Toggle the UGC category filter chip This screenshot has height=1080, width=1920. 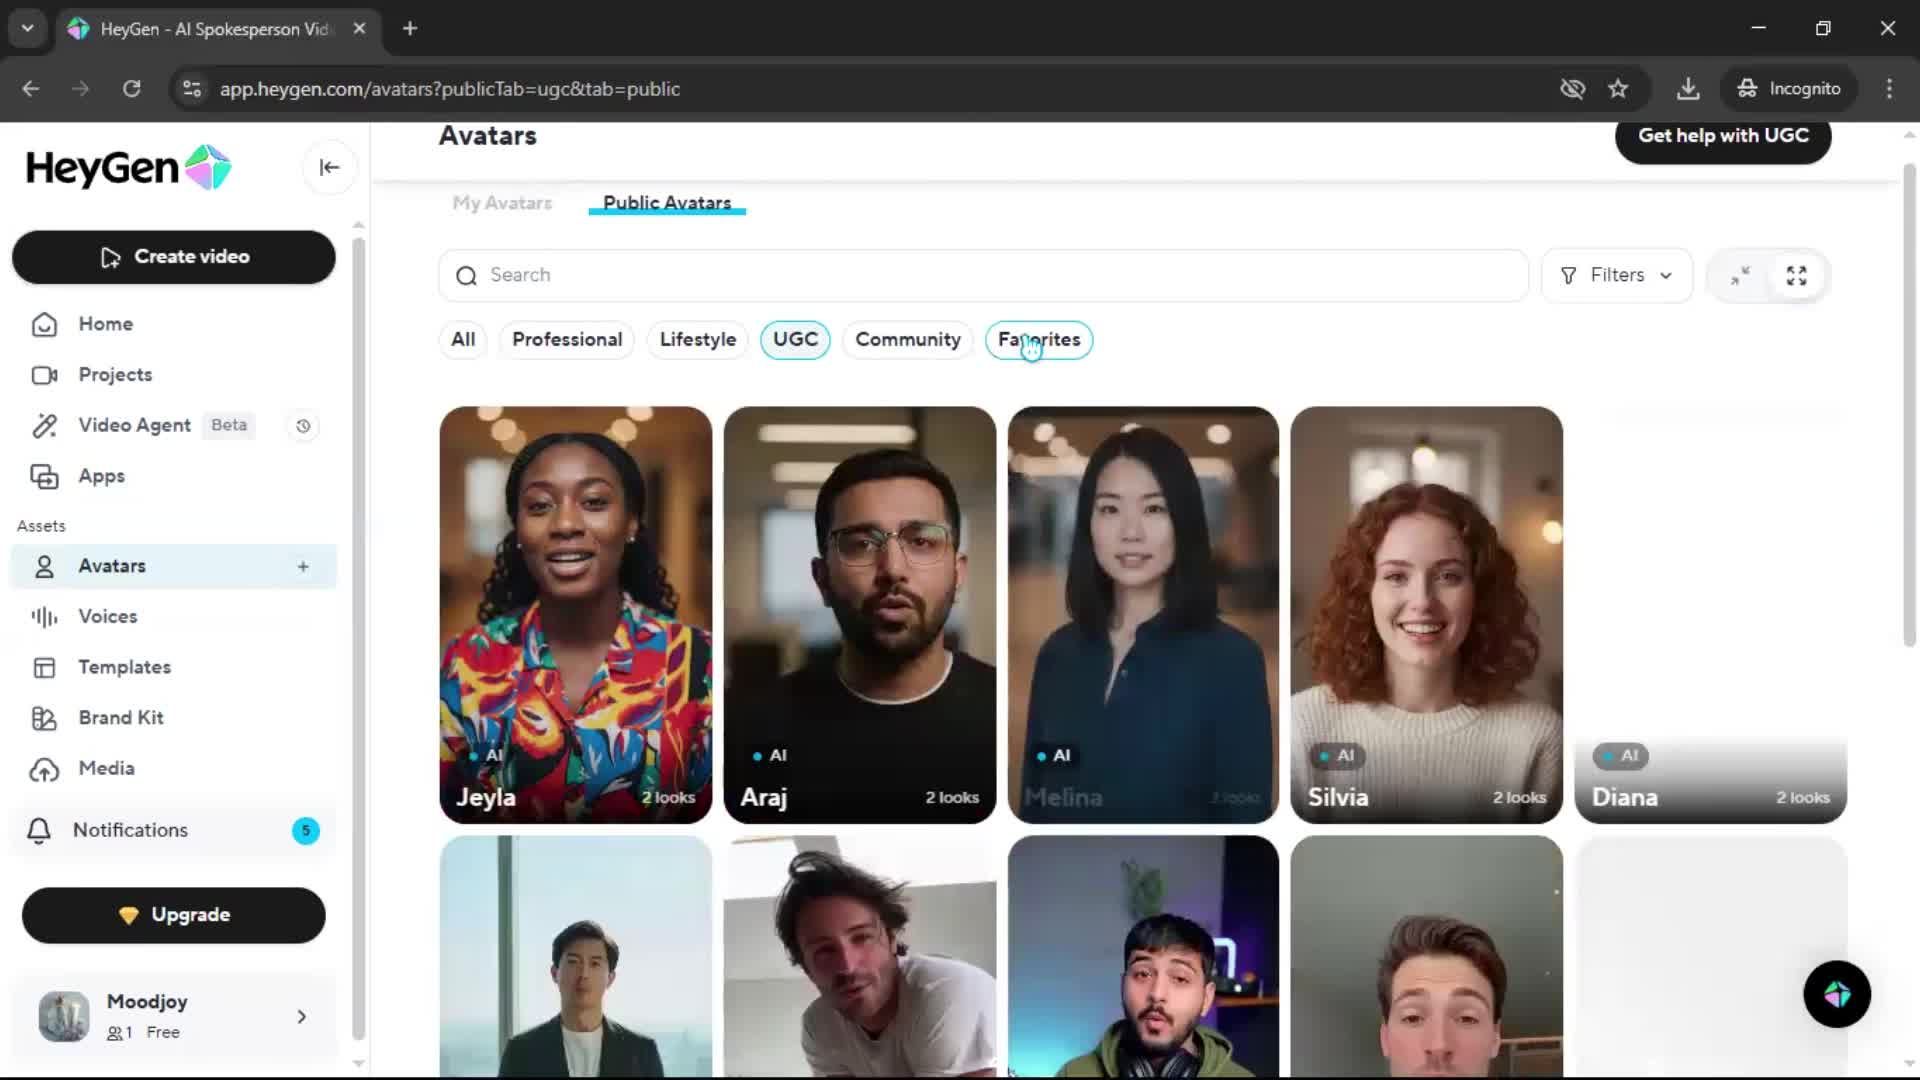[795, 340]
